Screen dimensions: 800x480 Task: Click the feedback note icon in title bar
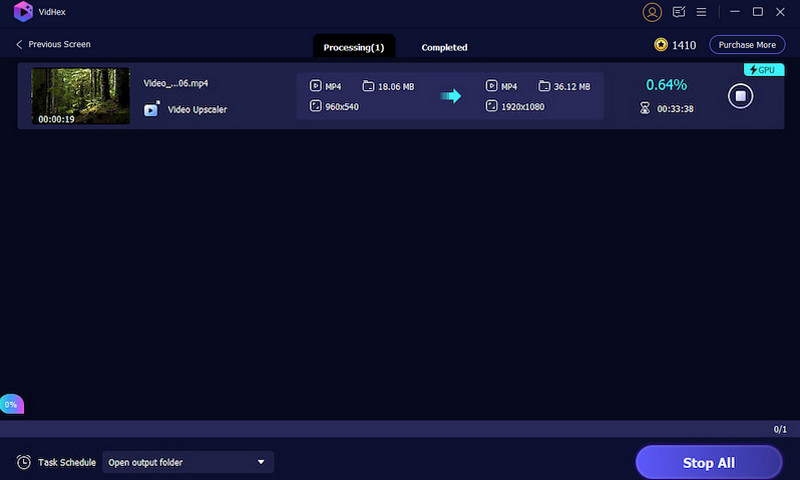679,13
